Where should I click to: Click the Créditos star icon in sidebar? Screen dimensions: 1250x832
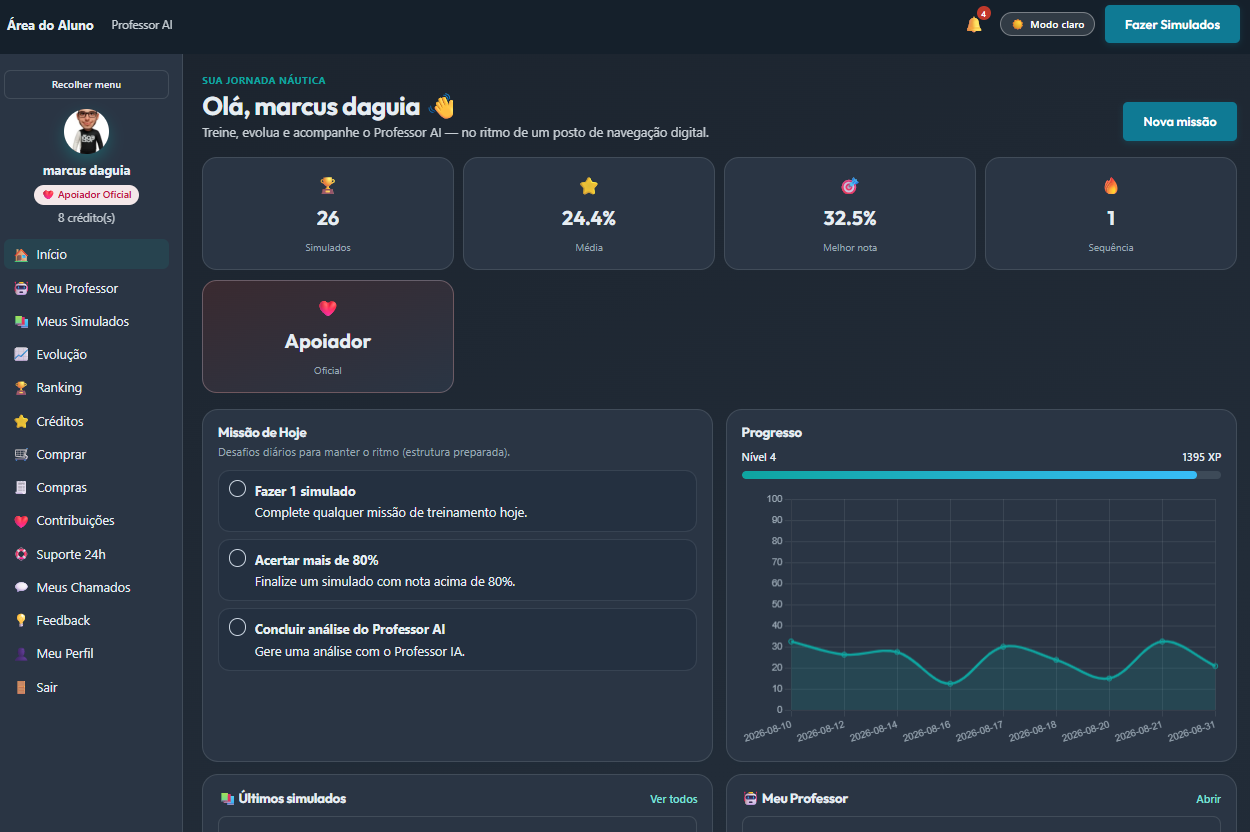tap(21, 421)
